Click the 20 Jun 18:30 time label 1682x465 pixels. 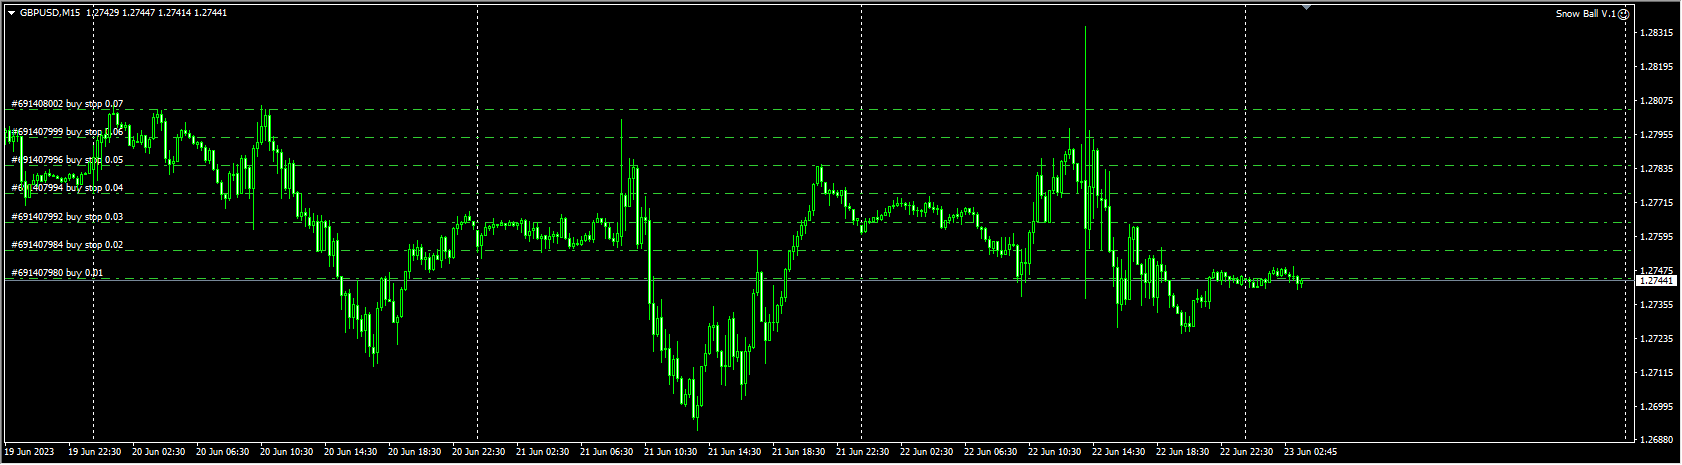click(415, 452)
